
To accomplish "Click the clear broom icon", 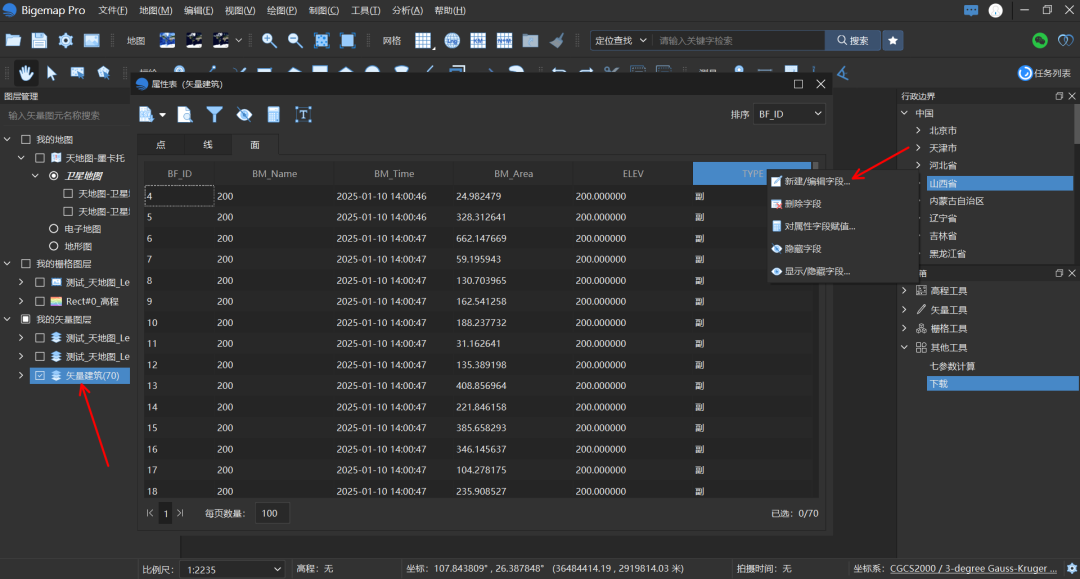I will [x=557, y=41].
